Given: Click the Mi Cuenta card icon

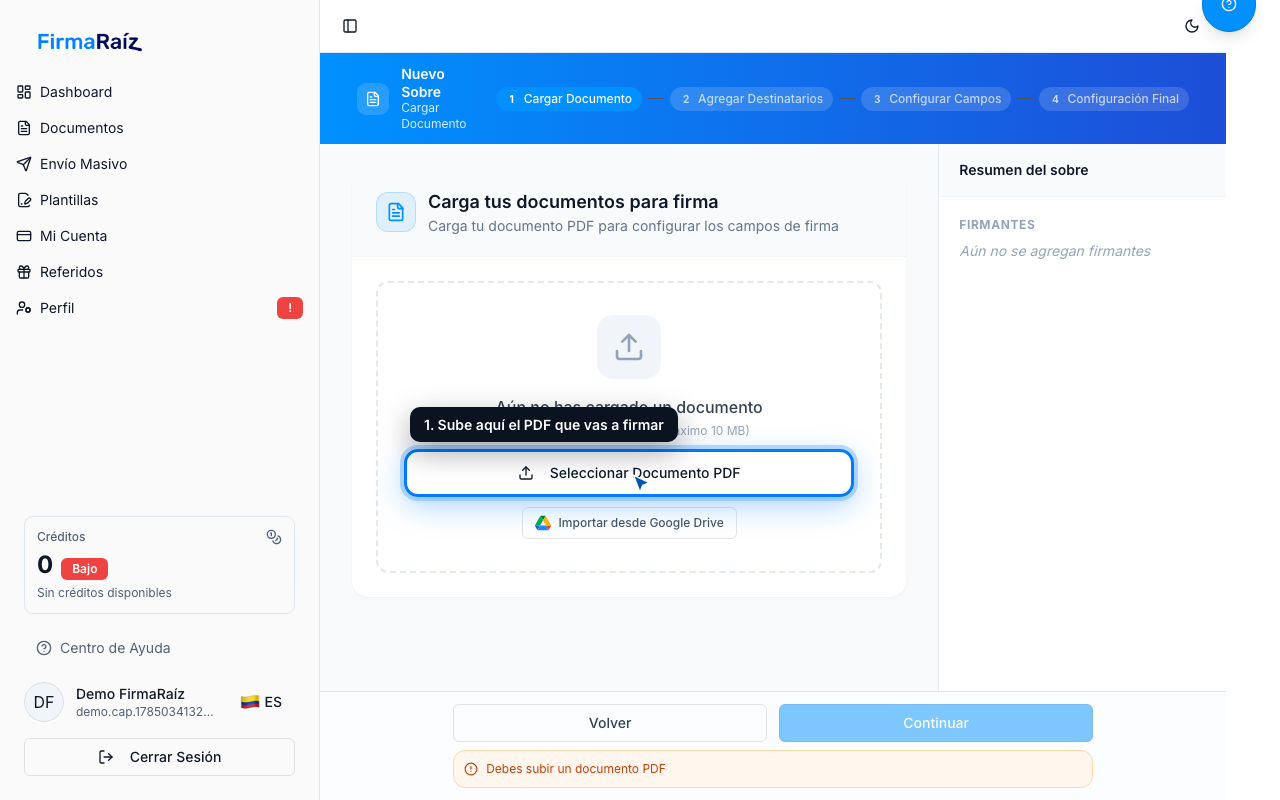Looking at the screenshot, I should pos(24,236).
